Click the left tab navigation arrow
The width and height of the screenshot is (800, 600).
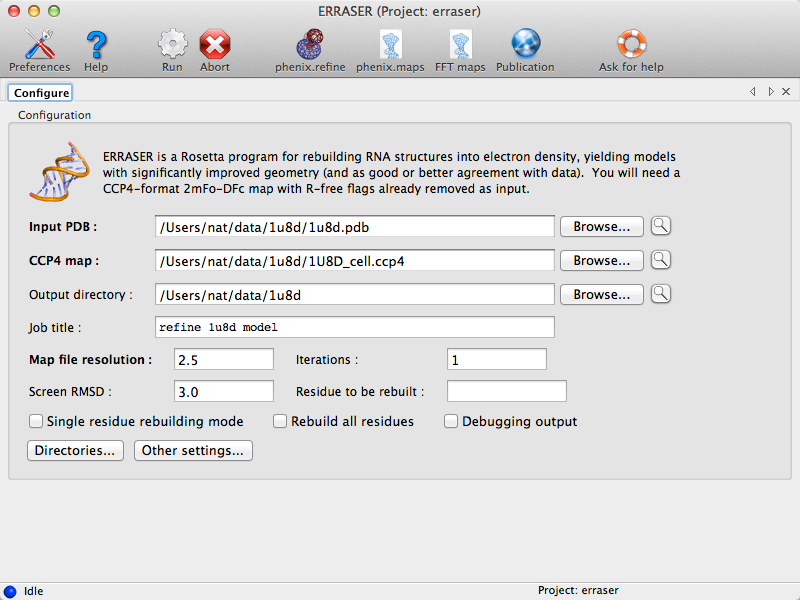click(753, 91)
